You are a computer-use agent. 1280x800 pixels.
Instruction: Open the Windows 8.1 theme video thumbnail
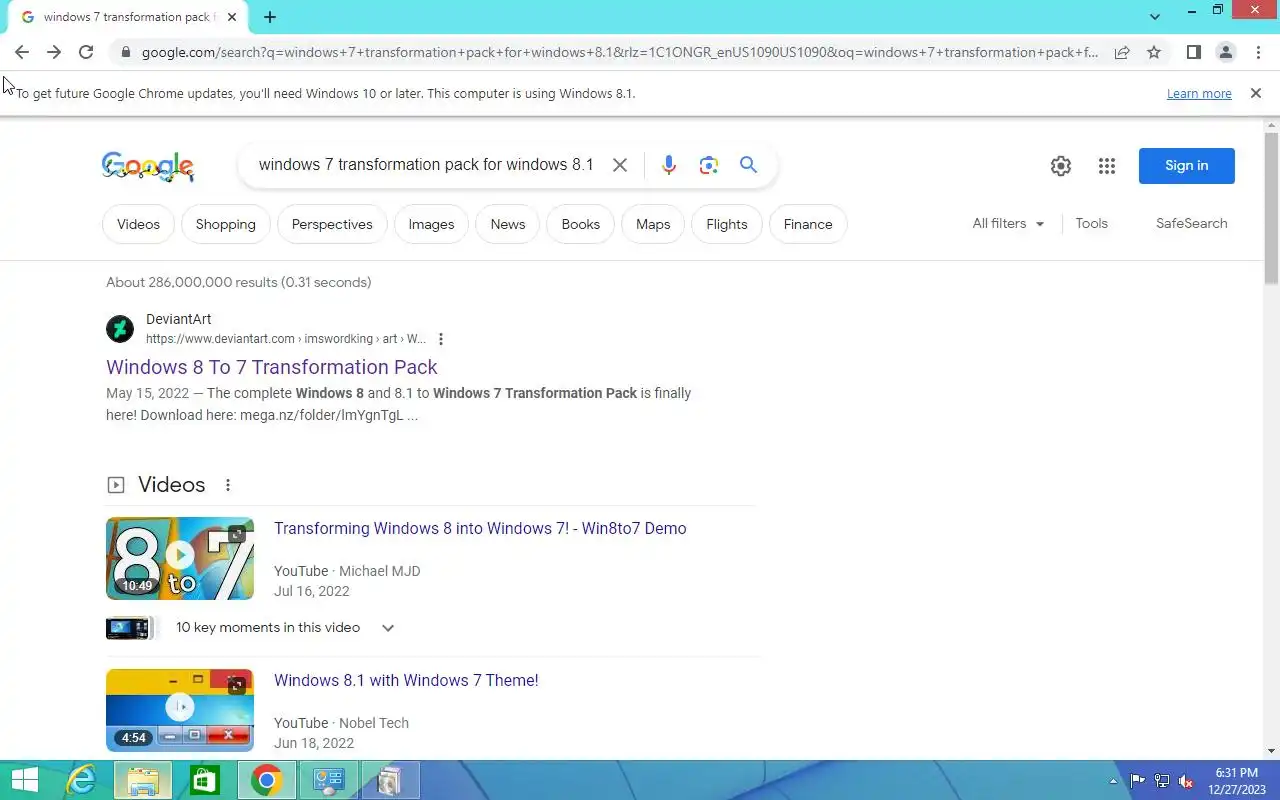pyautogui.click(x=180, y=710)
